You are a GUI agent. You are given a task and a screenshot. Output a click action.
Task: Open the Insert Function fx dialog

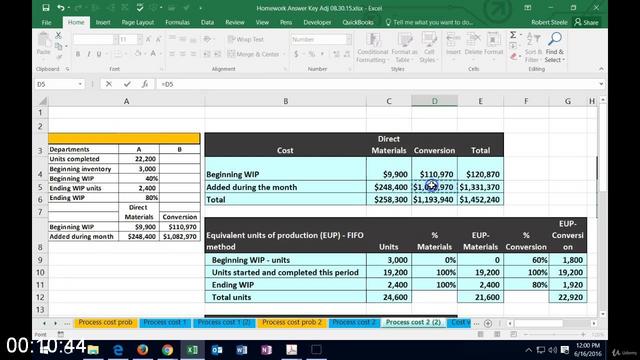[x=145, y=84]
